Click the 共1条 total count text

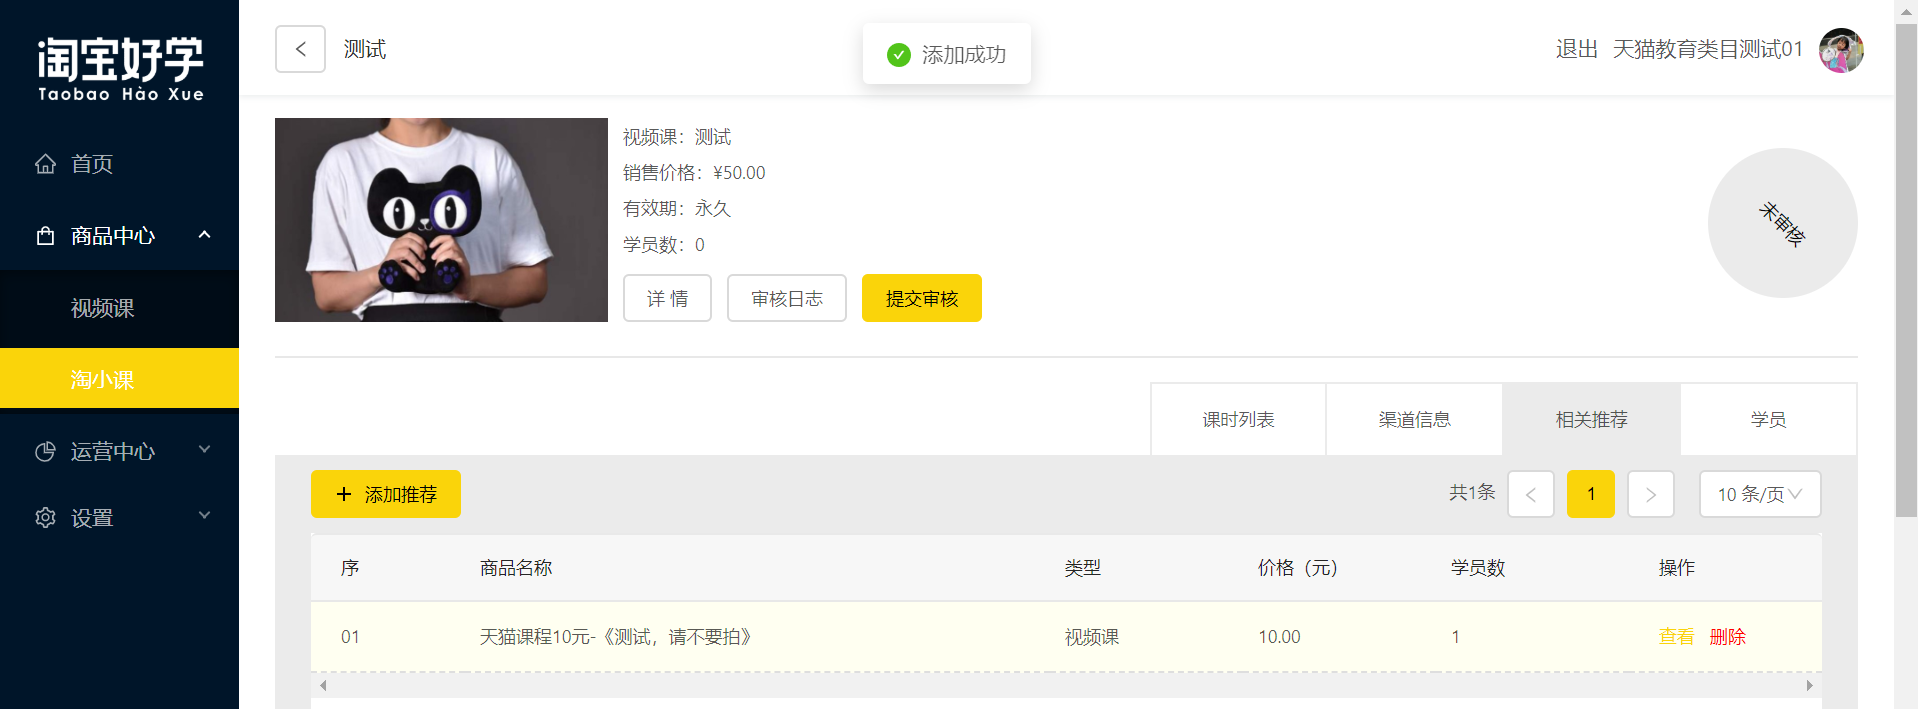(x=1472, y=492)
